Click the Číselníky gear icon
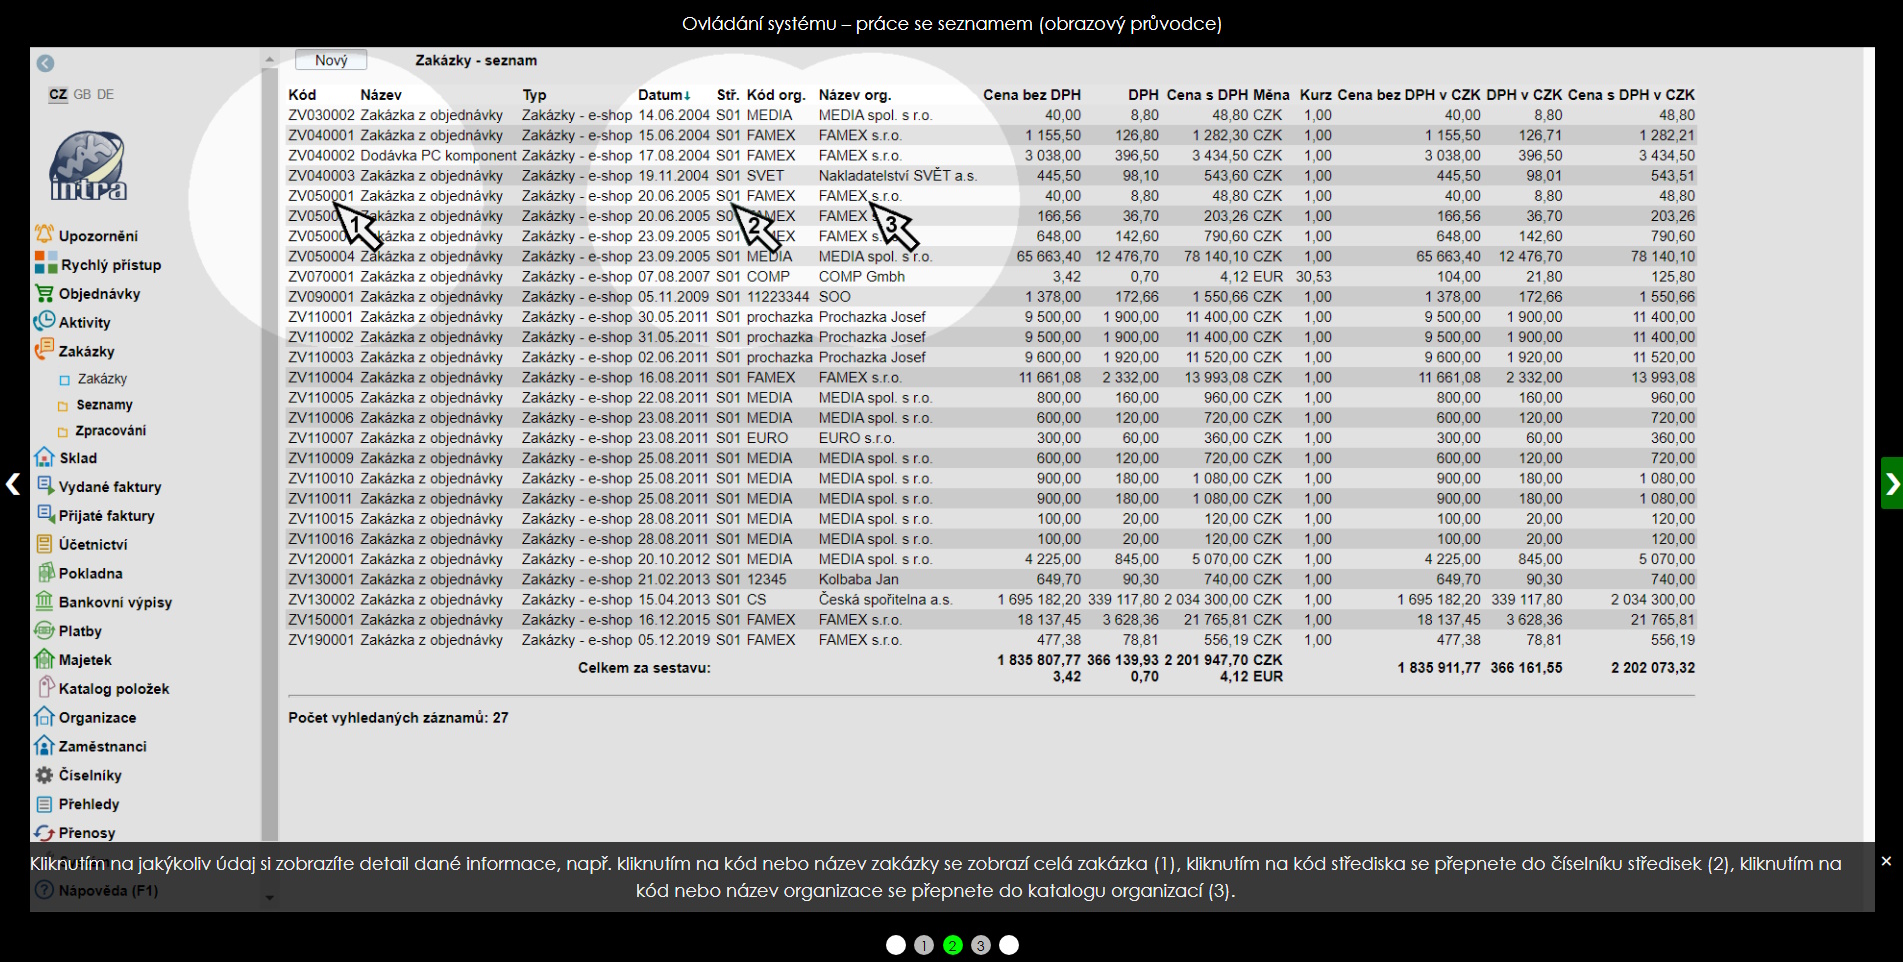 pyautogui.click(x=44, y=775)
